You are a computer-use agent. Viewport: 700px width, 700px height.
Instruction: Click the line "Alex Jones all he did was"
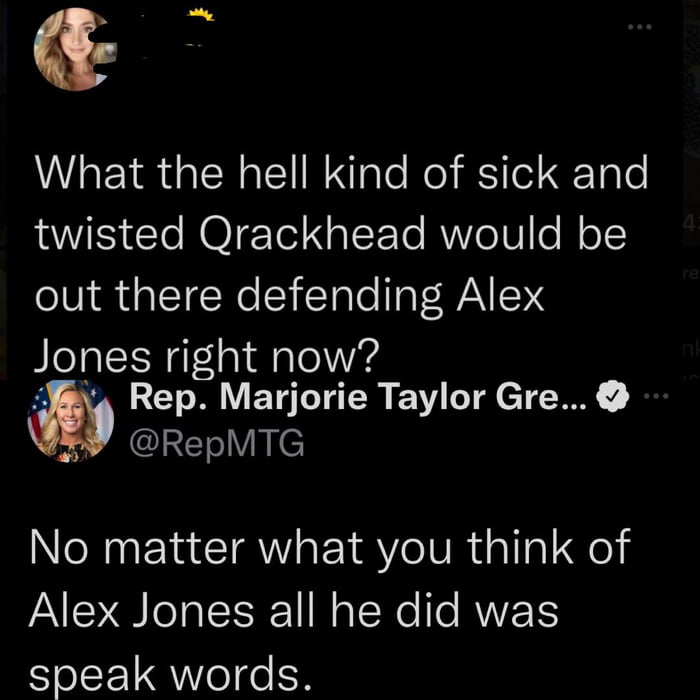pos(296,609)
